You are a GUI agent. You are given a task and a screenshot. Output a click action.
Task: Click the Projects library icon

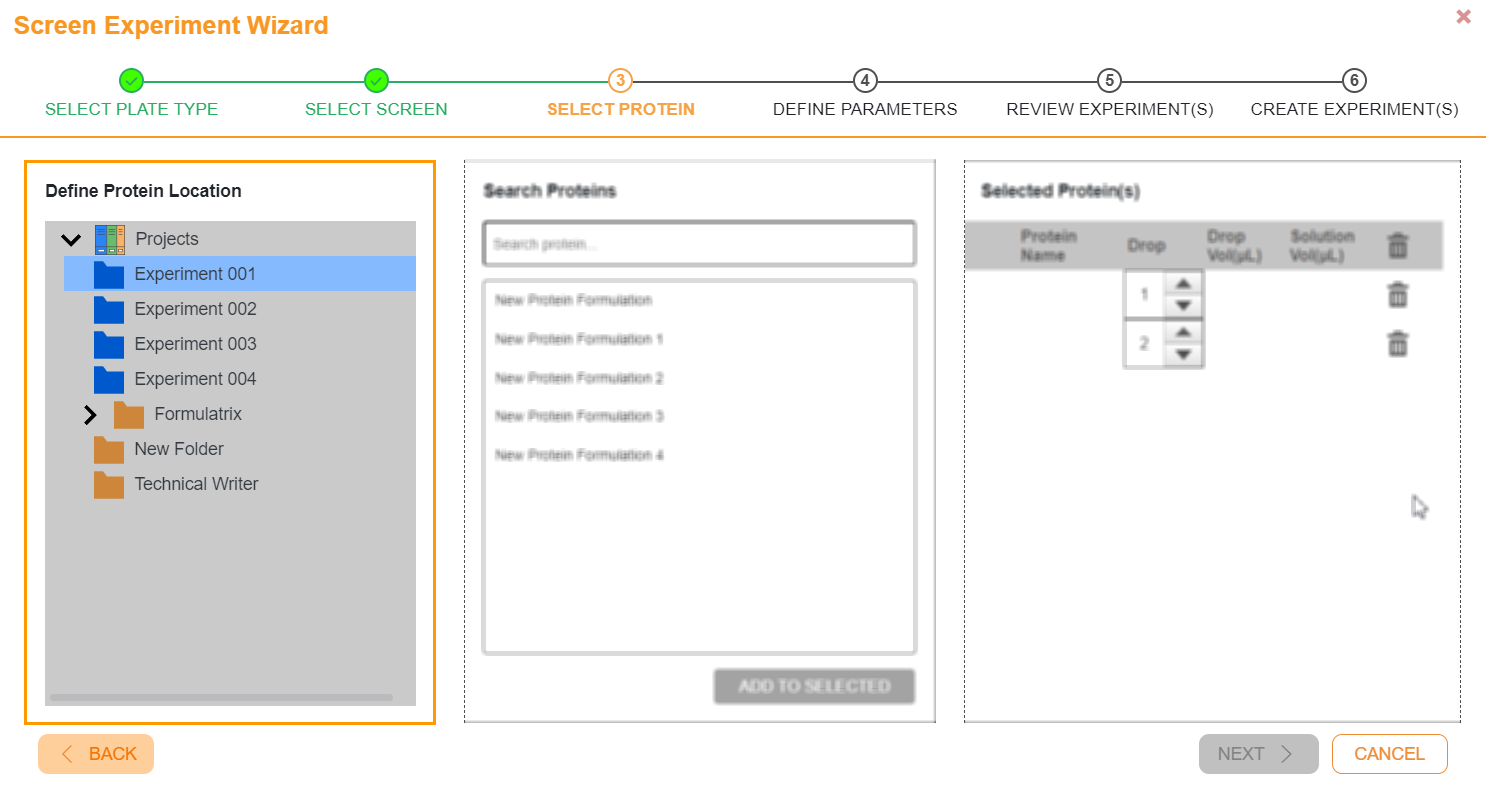110,239
